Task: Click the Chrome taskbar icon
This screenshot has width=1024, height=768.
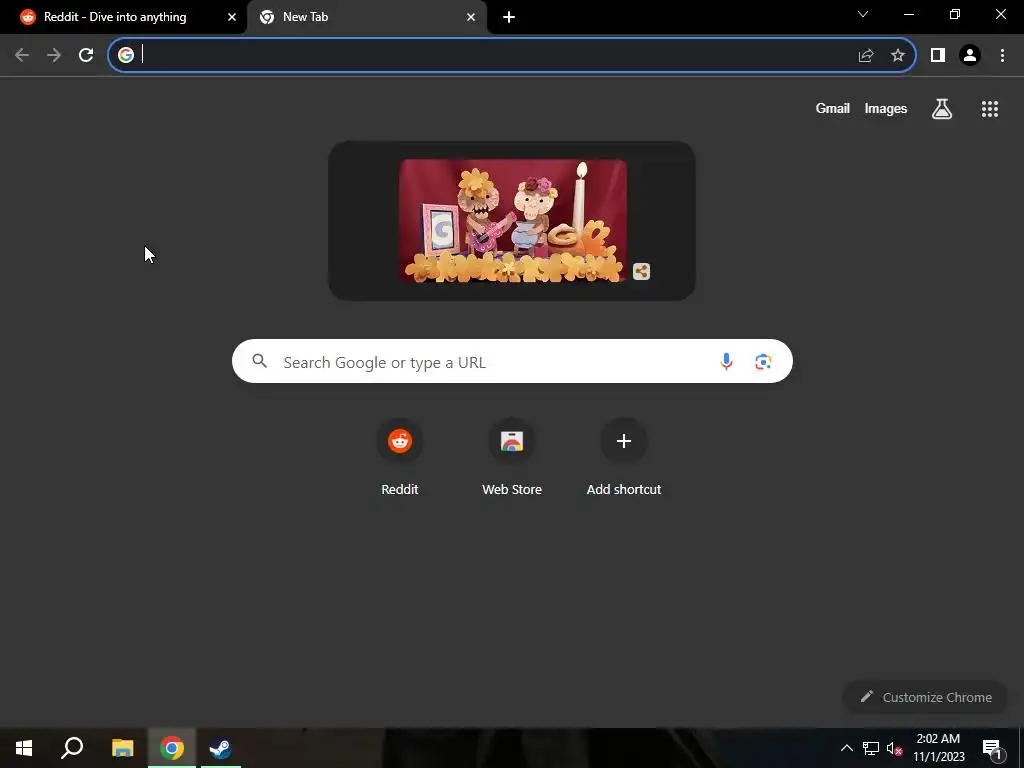Action: 172,748
